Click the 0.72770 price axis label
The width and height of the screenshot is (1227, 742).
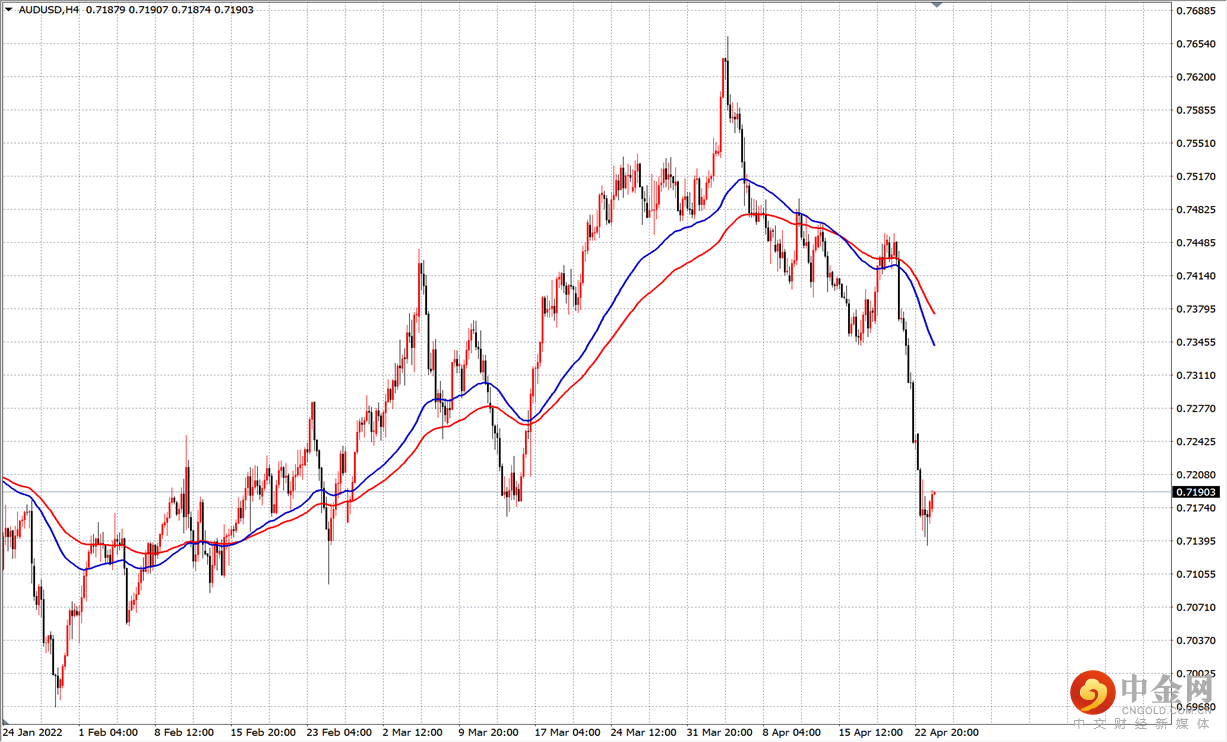tap(1196, 409)
